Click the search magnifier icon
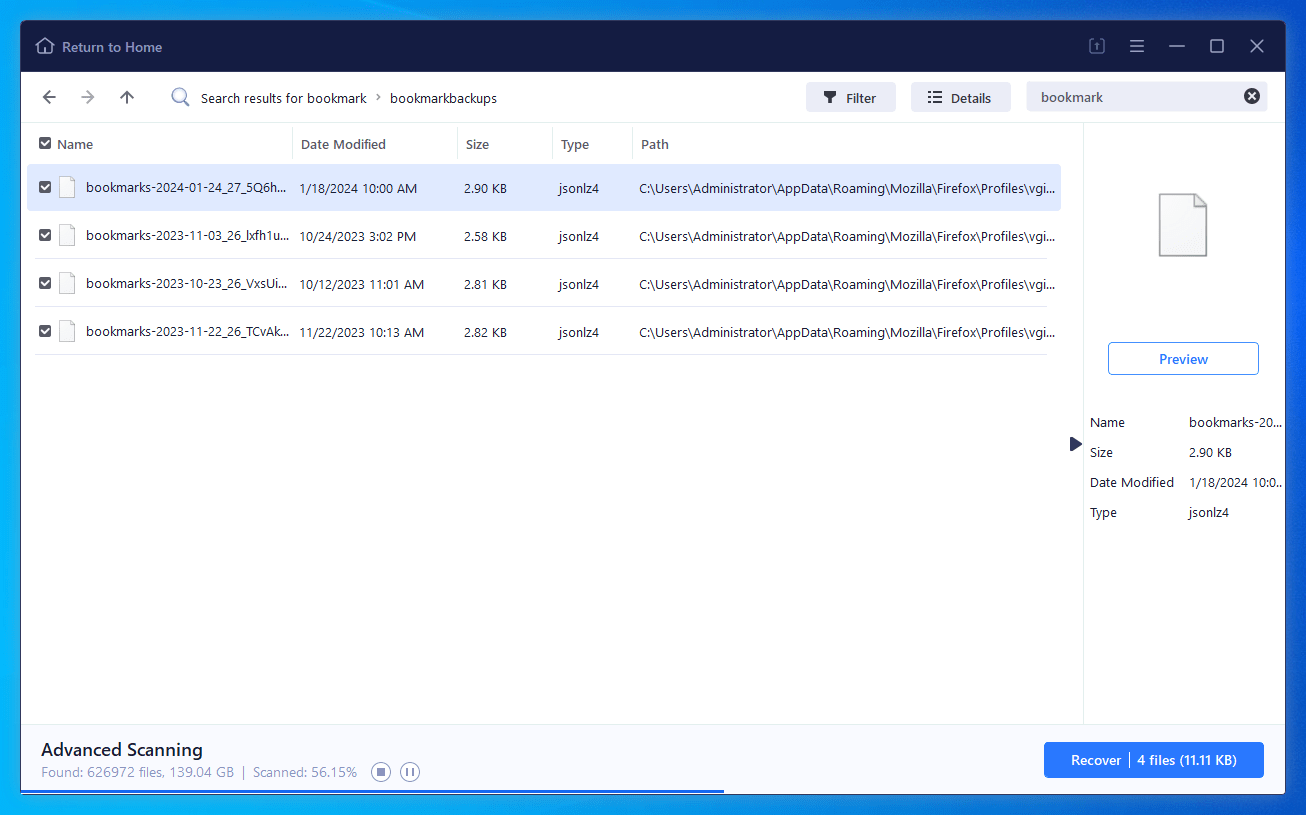 tap(180, 97)
